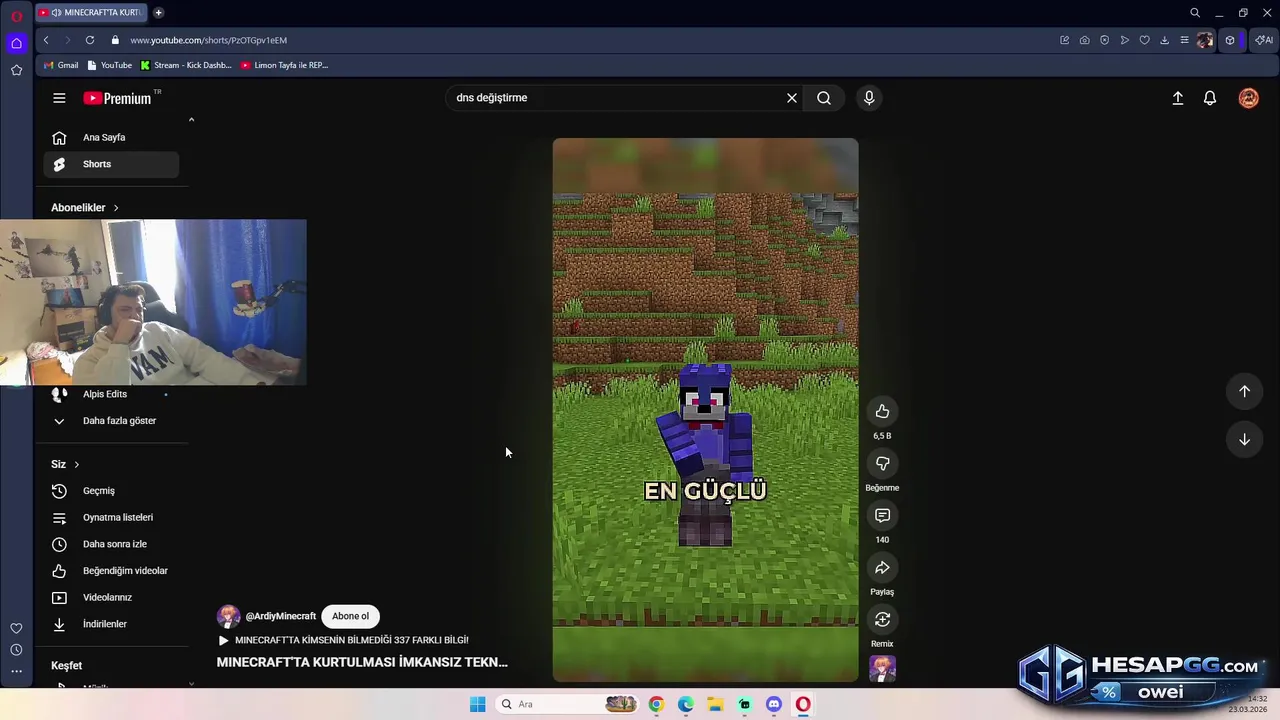Open Stream - Kick Dashboard bookmark

(186, 65)
